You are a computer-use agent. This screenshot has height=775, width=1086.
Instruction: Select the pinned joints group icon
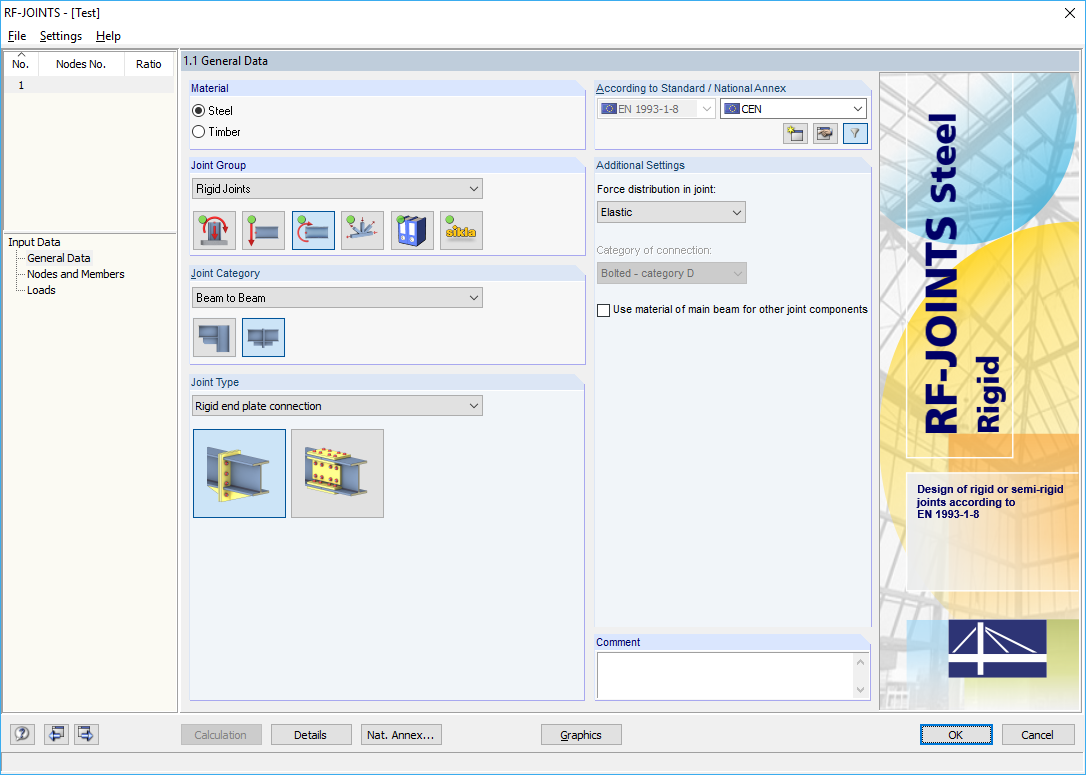tap(264, 231)
